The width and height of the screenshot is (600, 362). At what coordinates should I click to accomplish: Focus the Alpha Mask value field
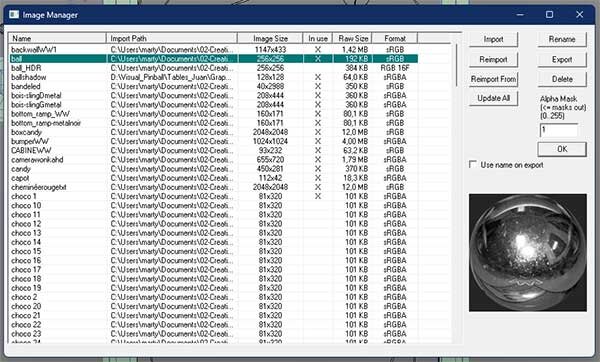[559, 130]
